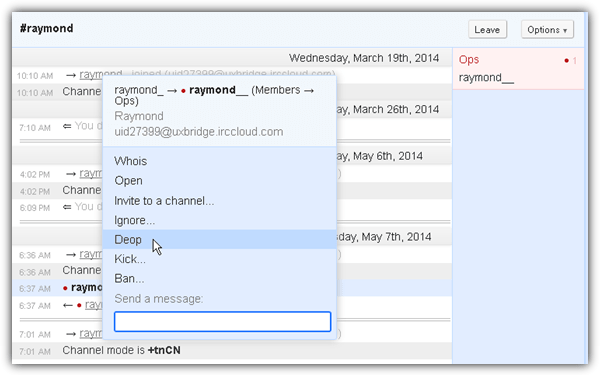Click the bold raymond__ nick in popup header
Image resolution: width=600 pixels, height=375 pixels.
[218, 90]
